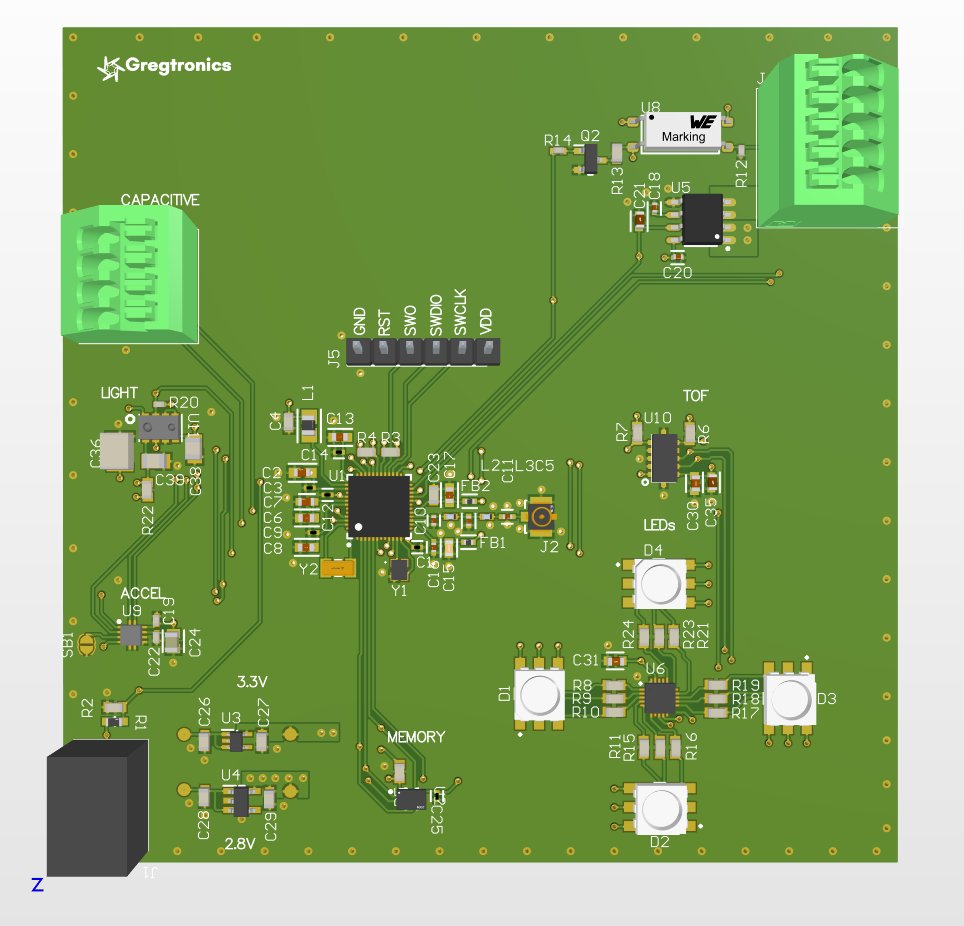Image resolution: width=964 pixels, height=926 pixels.
Task: Select the U9 accelerometer chip
Action: click(x=130, y=636)
